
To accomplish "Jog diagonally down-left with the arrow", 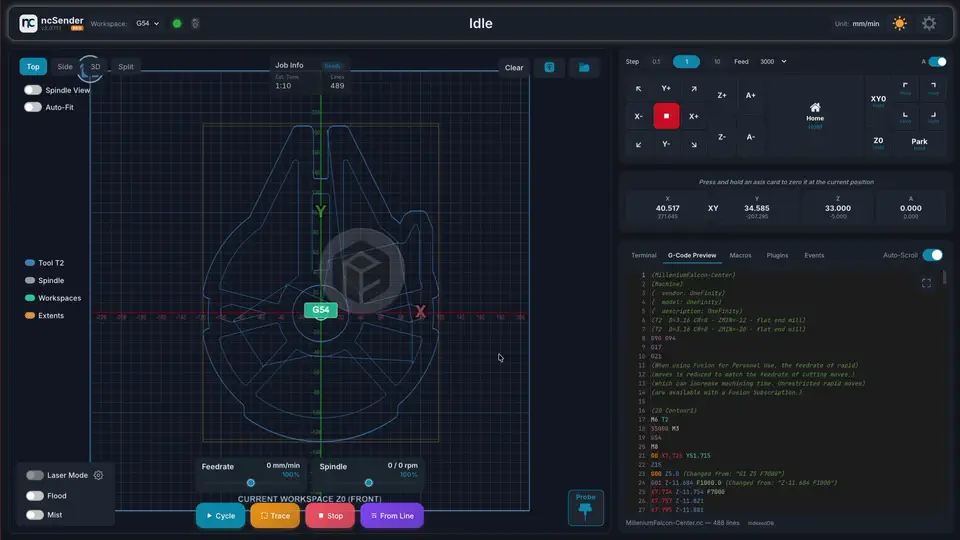I will (x=639, y=144).
